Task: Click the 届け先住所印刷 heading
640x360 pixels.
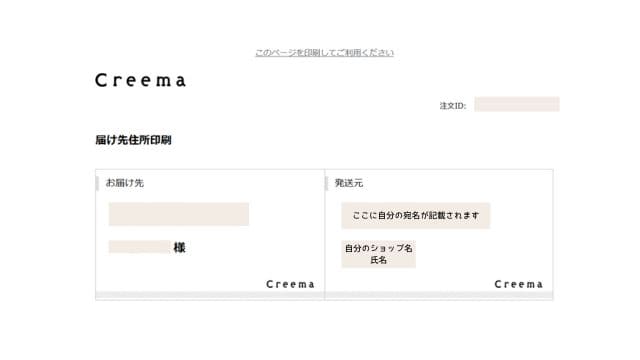Action: pyautogui.click(x=133, y=140)
